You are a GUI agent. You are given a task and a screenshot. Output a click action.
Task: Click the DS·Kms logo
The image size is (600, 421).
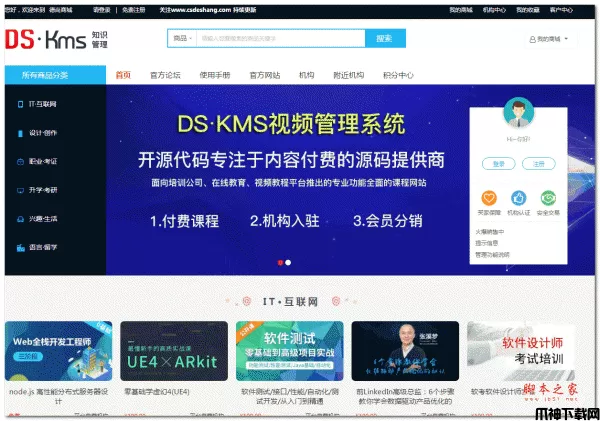[57, 40]
